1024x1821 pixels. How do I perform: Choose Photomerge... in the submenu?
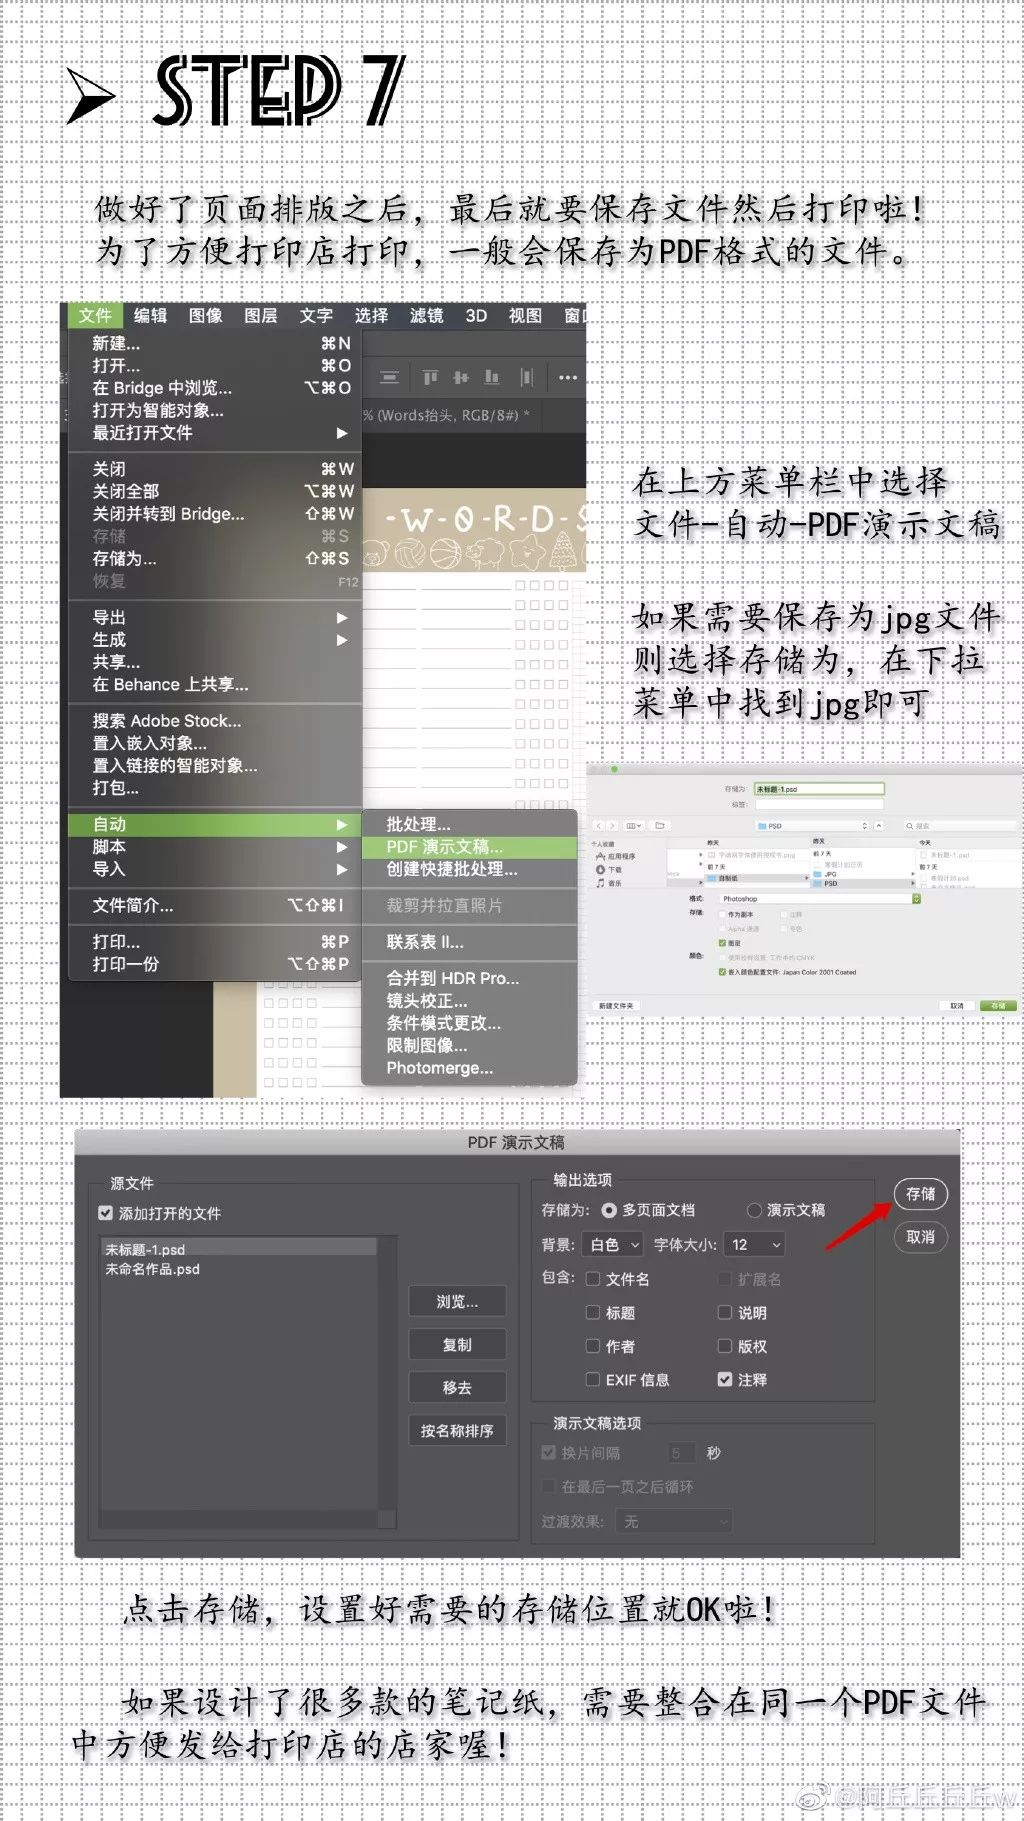coord(469,1068)
